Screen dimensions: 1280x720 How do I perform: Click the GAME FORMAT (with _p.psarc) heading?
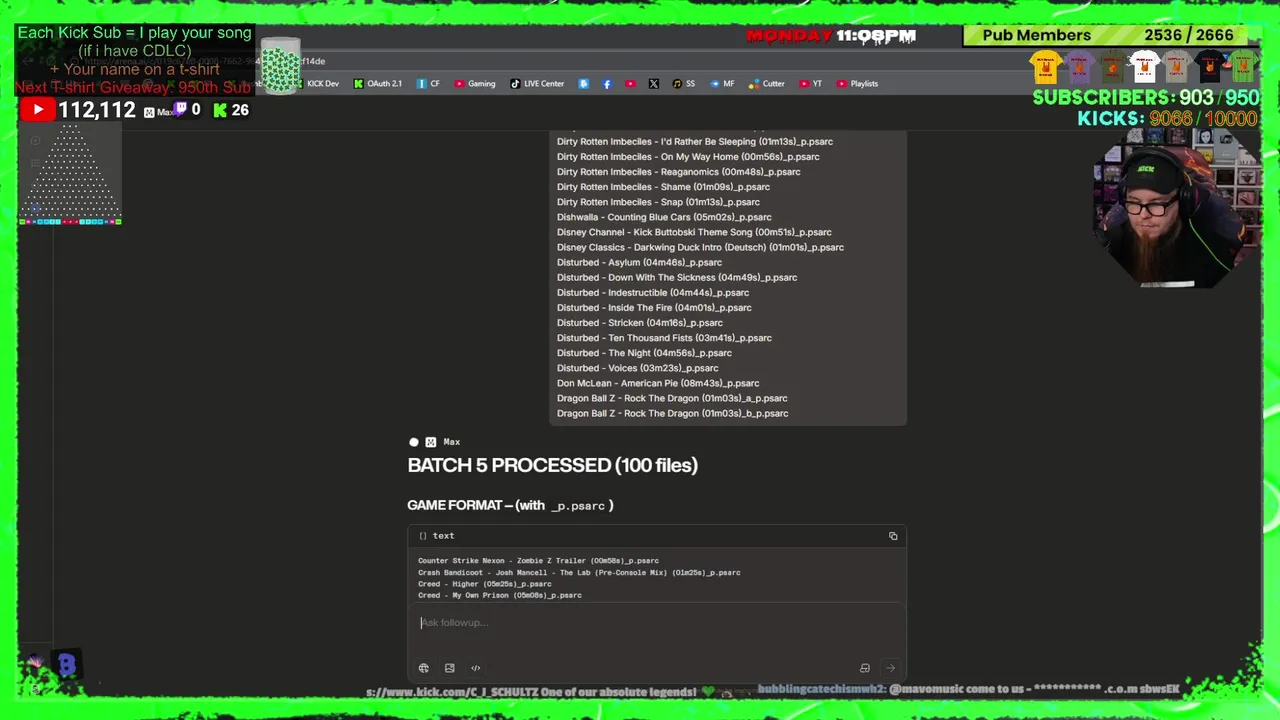[x=510, y=505]
